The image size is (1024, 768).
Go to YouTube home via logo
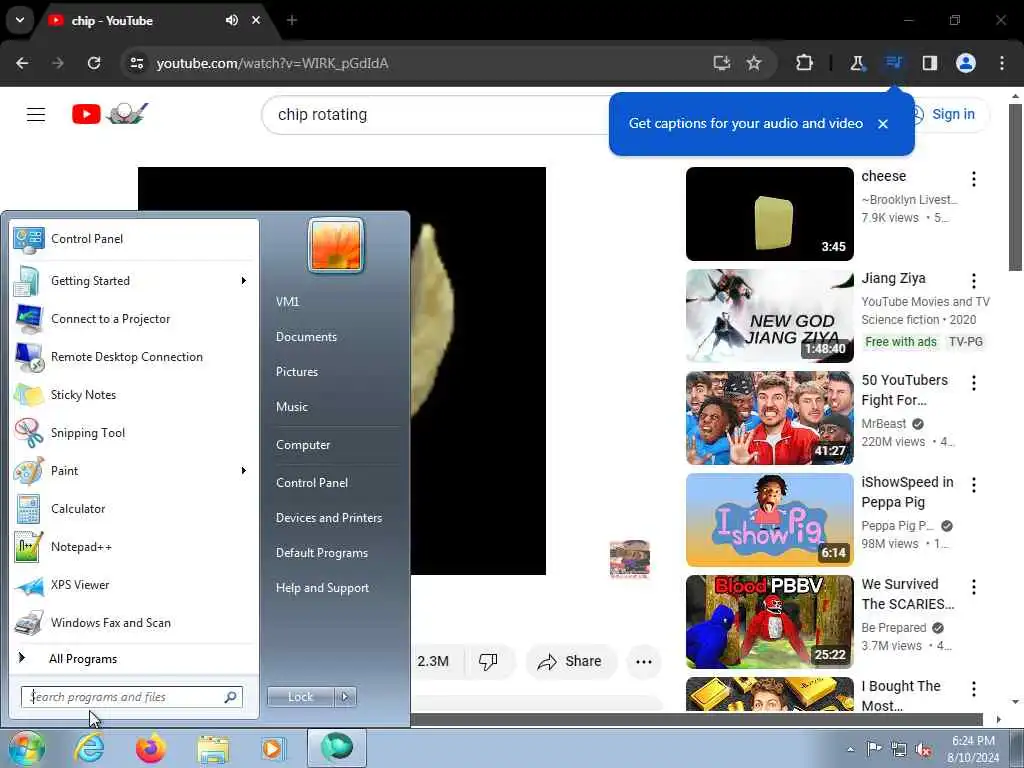coord(110,114)
